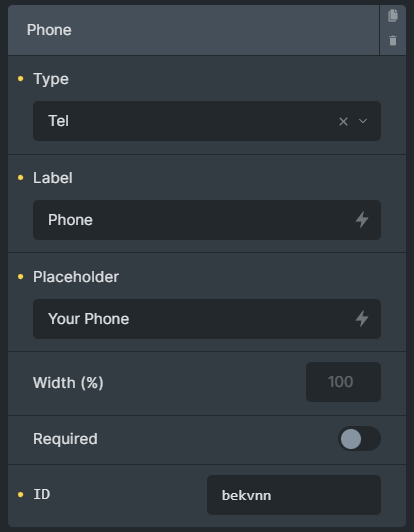Toggle the Required switch
Image resolution: width=414 pixels, height=532 pixels.
coord(359,439)
